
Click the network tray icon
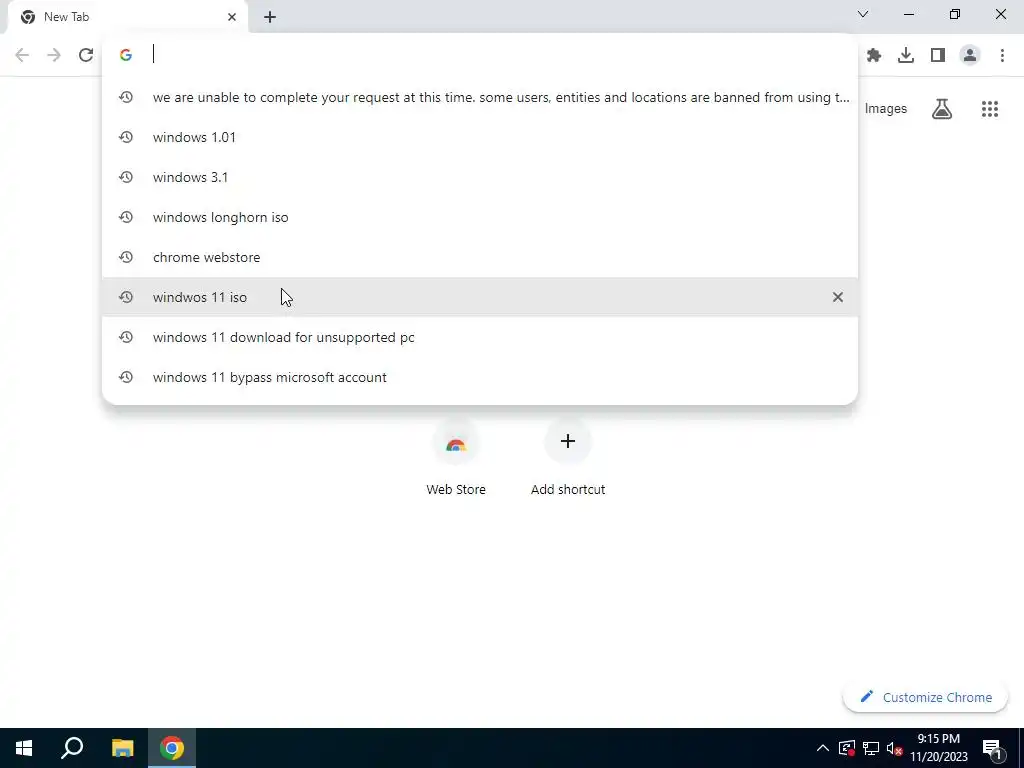click(871, 748)
